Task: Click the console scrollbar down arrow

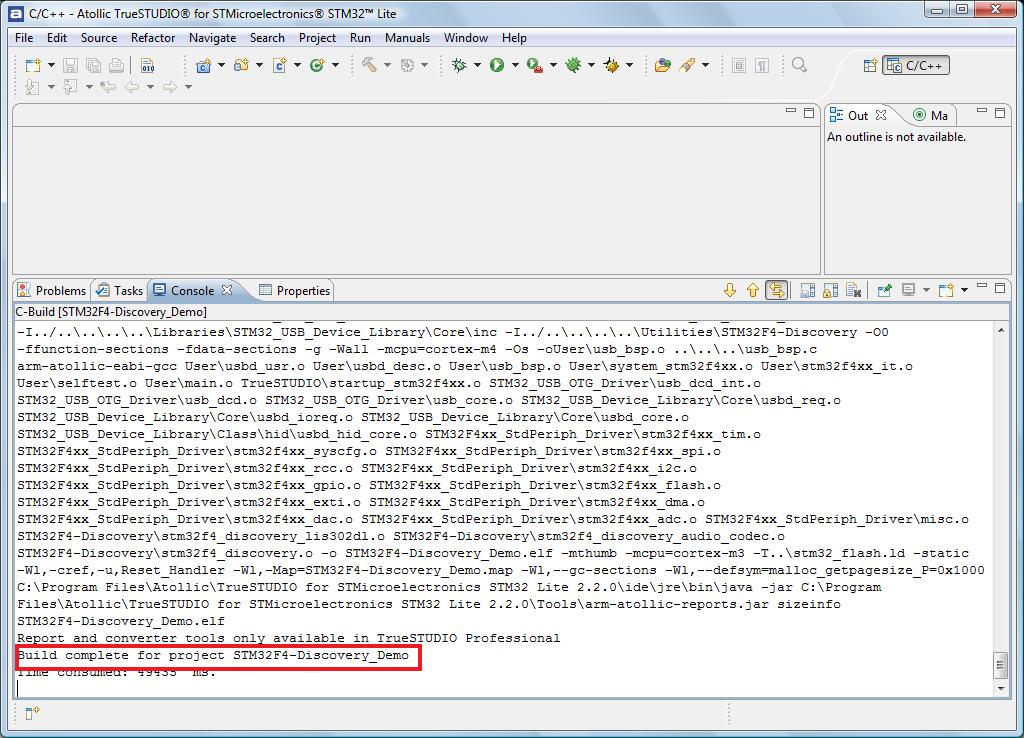Action: [x=1000, y=688]
